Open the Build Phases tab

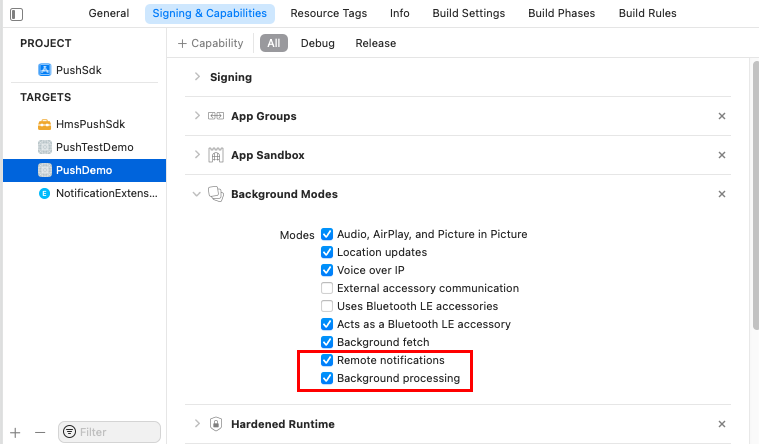tap(562, 14)
